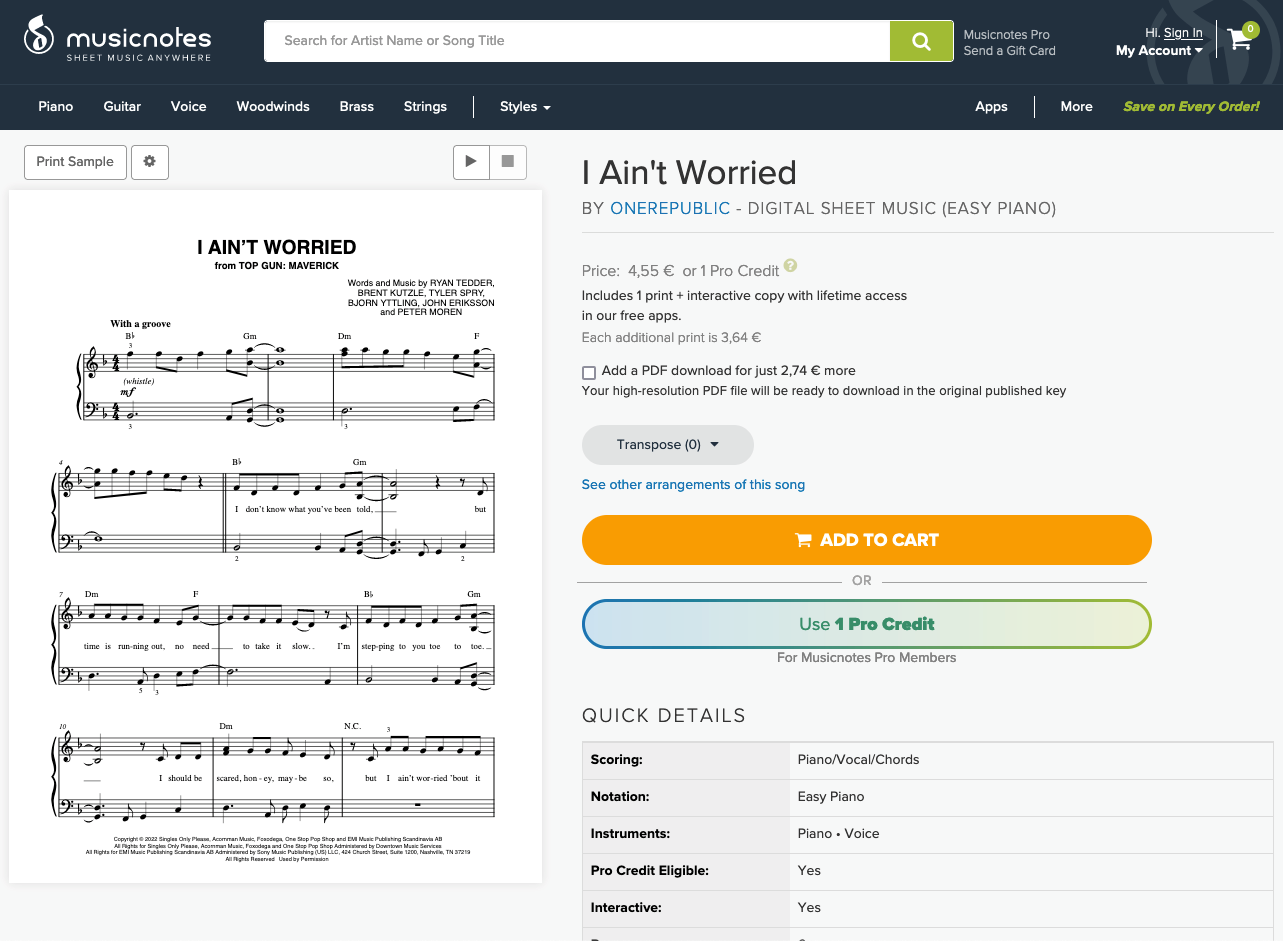Screen dimensions: 1283x941
Task: Open See other arrangements of this song
Action: tap(693, 485)
